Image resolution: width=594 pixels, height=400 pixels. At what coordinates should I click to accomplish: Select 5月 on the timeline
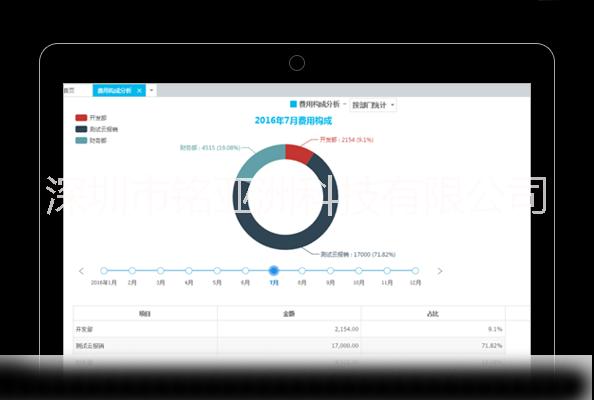[x=217, y=270]
